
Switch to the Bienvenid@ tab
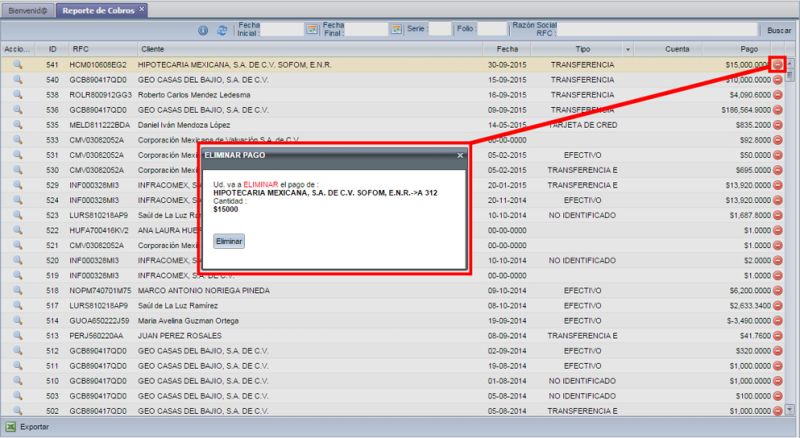pyautogui.click(x=26, y=9)
